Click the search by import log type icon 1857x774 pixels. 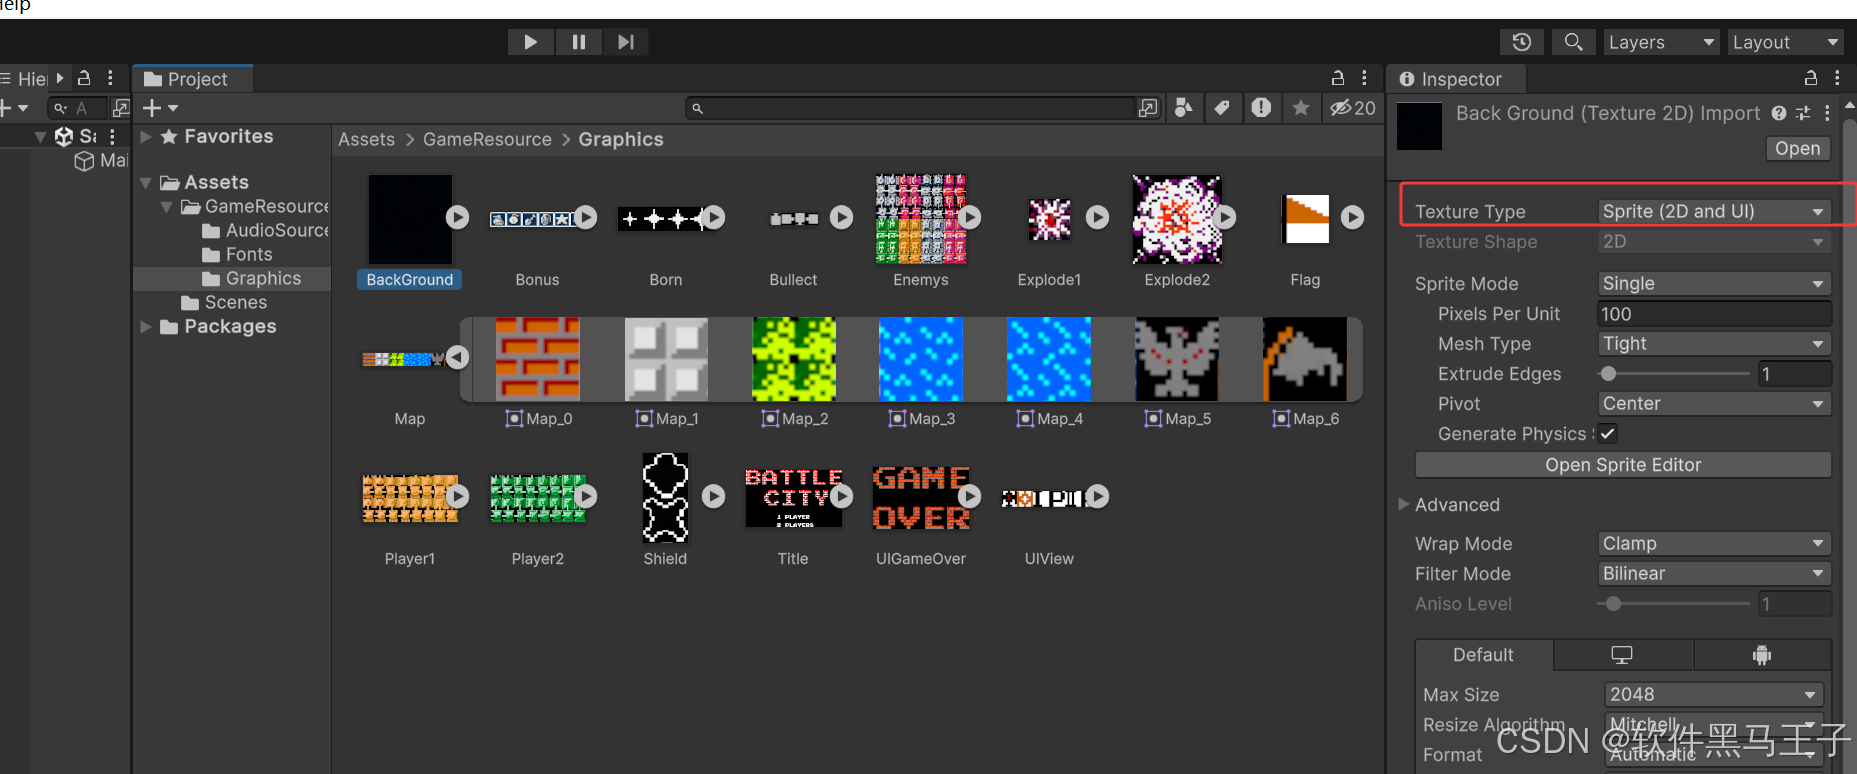(1261, 108)
